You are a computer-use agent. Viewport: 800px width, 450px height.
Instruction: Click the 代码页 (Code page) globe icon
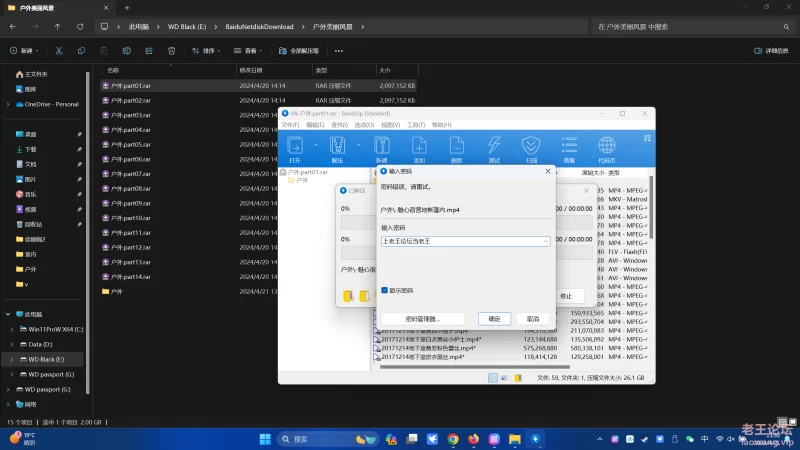click(607, 146)
